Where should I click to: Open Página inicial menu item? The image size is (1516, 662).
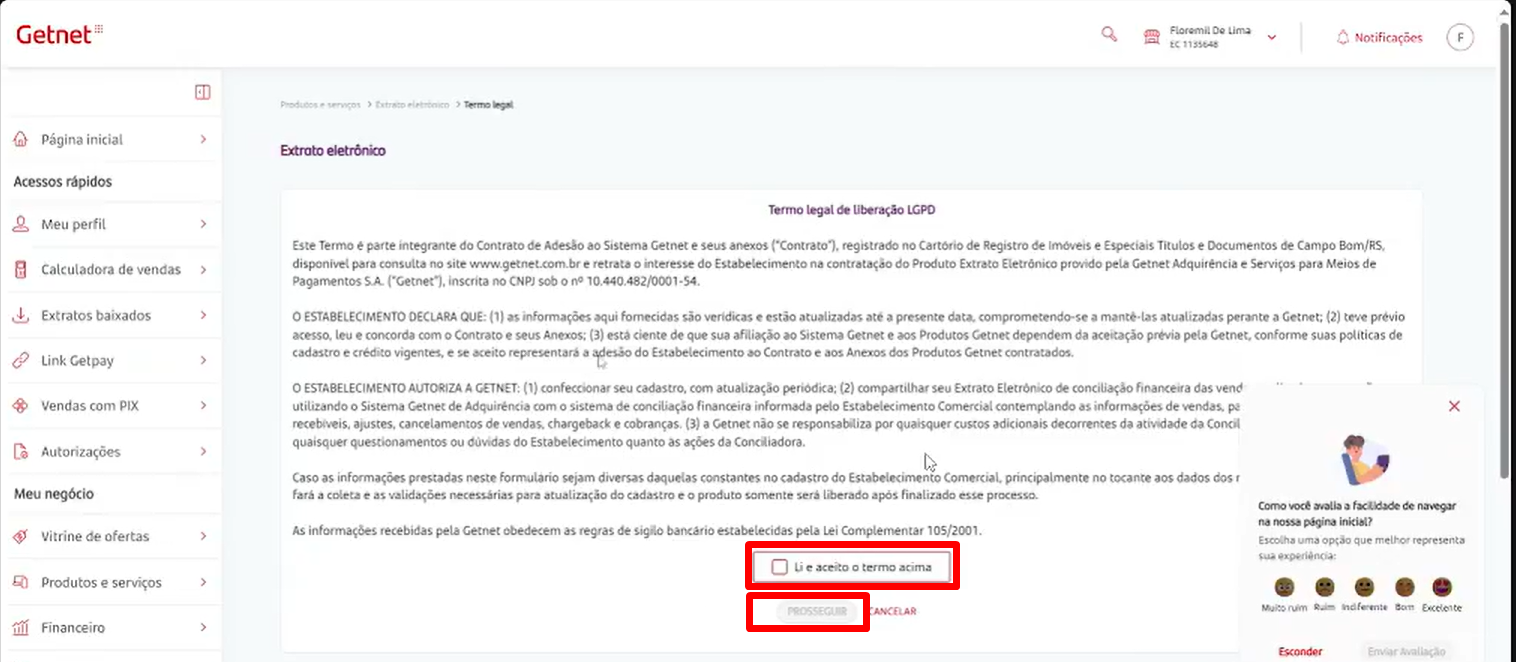tap(110, 139)
